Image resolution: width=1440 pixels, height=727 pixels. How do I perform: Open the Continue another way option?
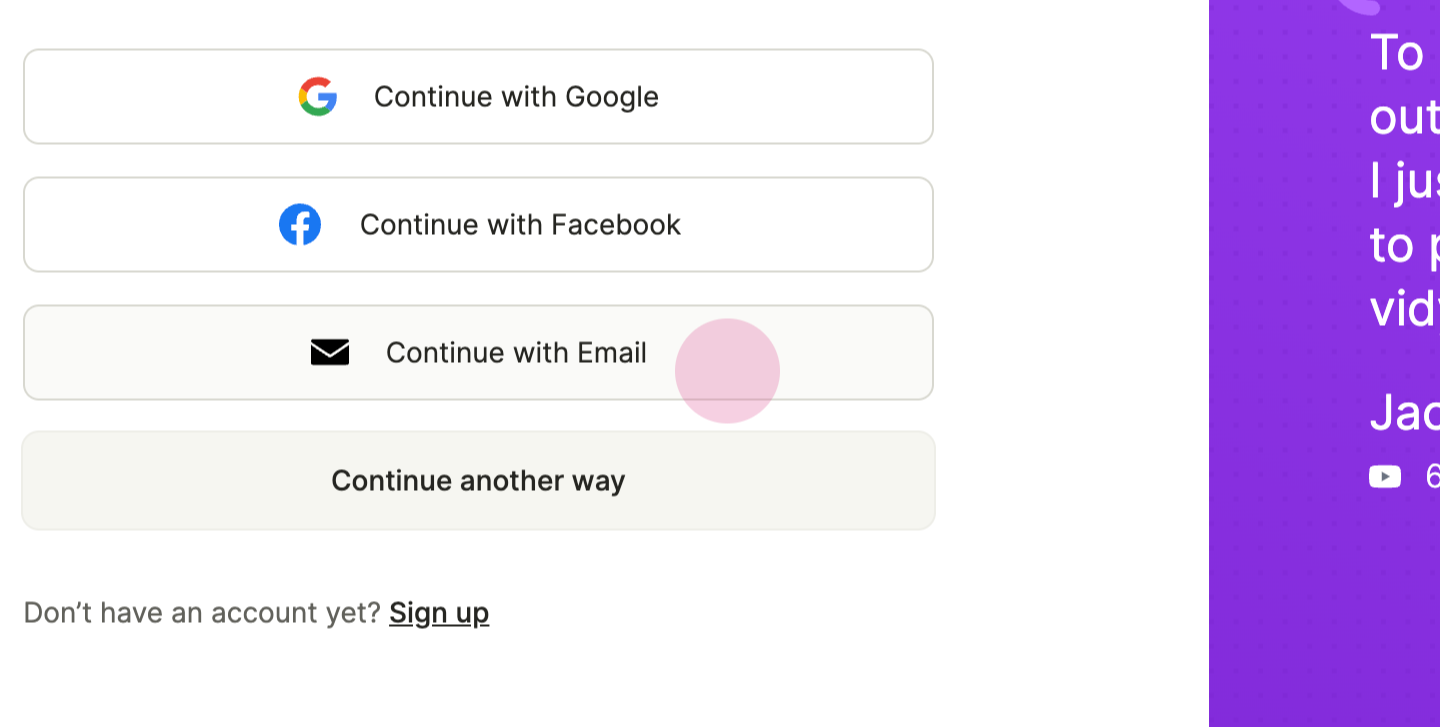tap(478, 480)
